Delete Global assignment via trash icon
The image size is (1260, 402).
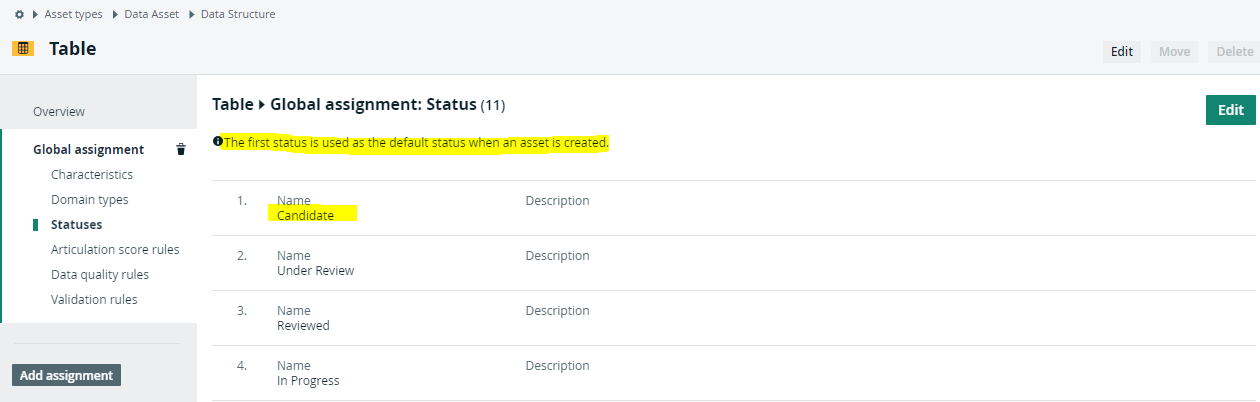coord(181,149)
